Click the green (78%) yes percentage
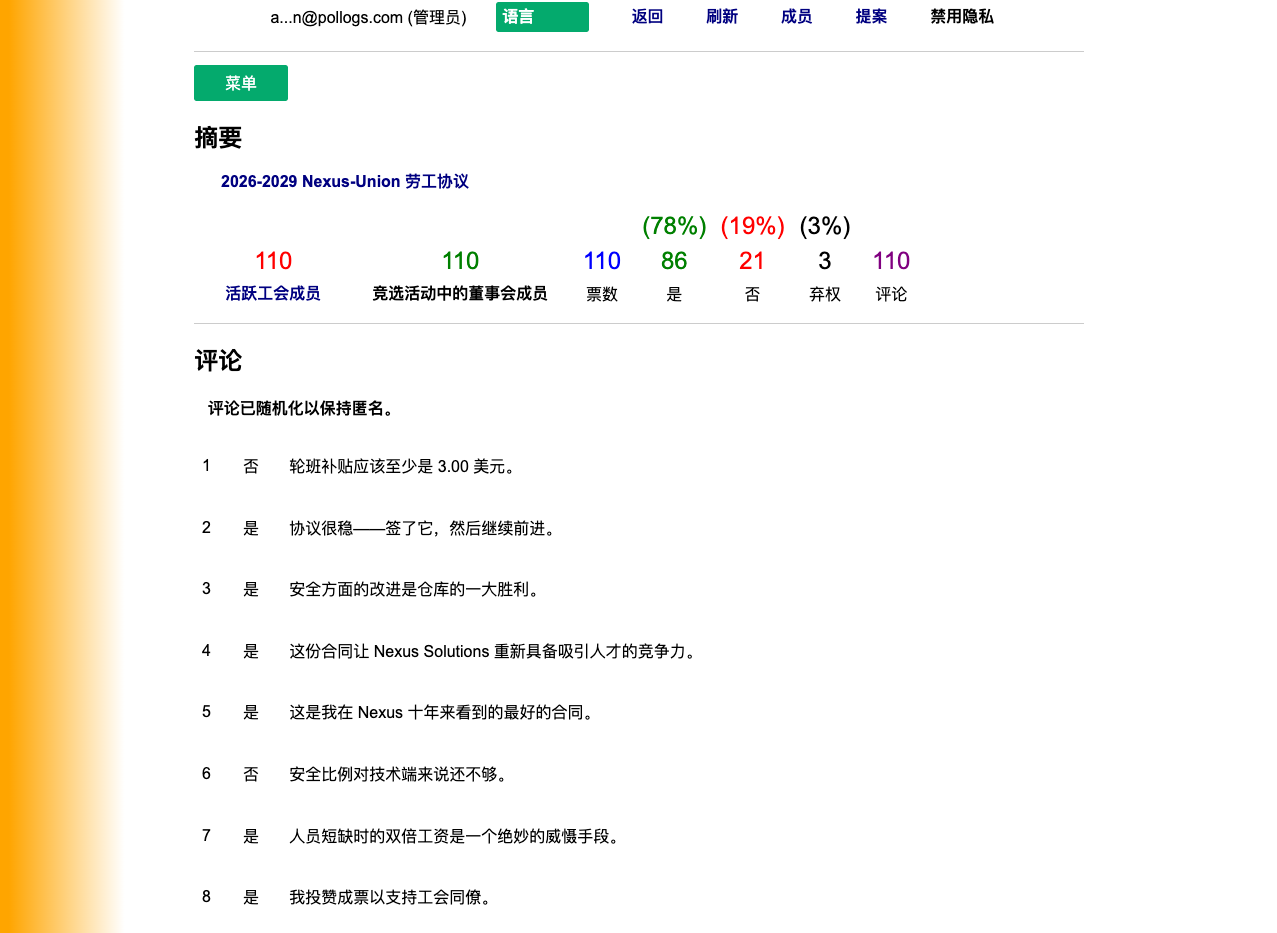The width and height of the screenshot is (1277, 933). (673, 226)
